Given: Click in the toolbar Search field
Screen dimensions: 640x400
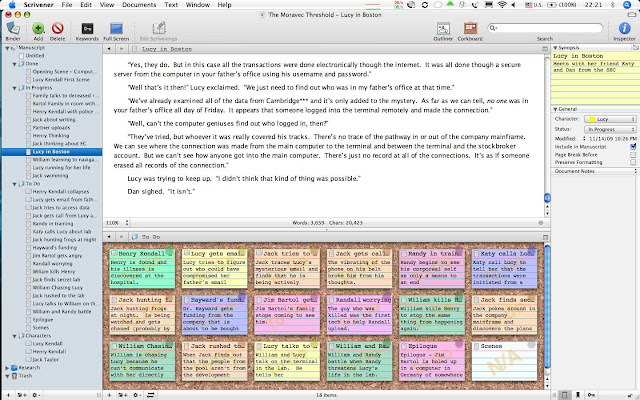Looking at the screenshot, I should (x=545, y=28).
